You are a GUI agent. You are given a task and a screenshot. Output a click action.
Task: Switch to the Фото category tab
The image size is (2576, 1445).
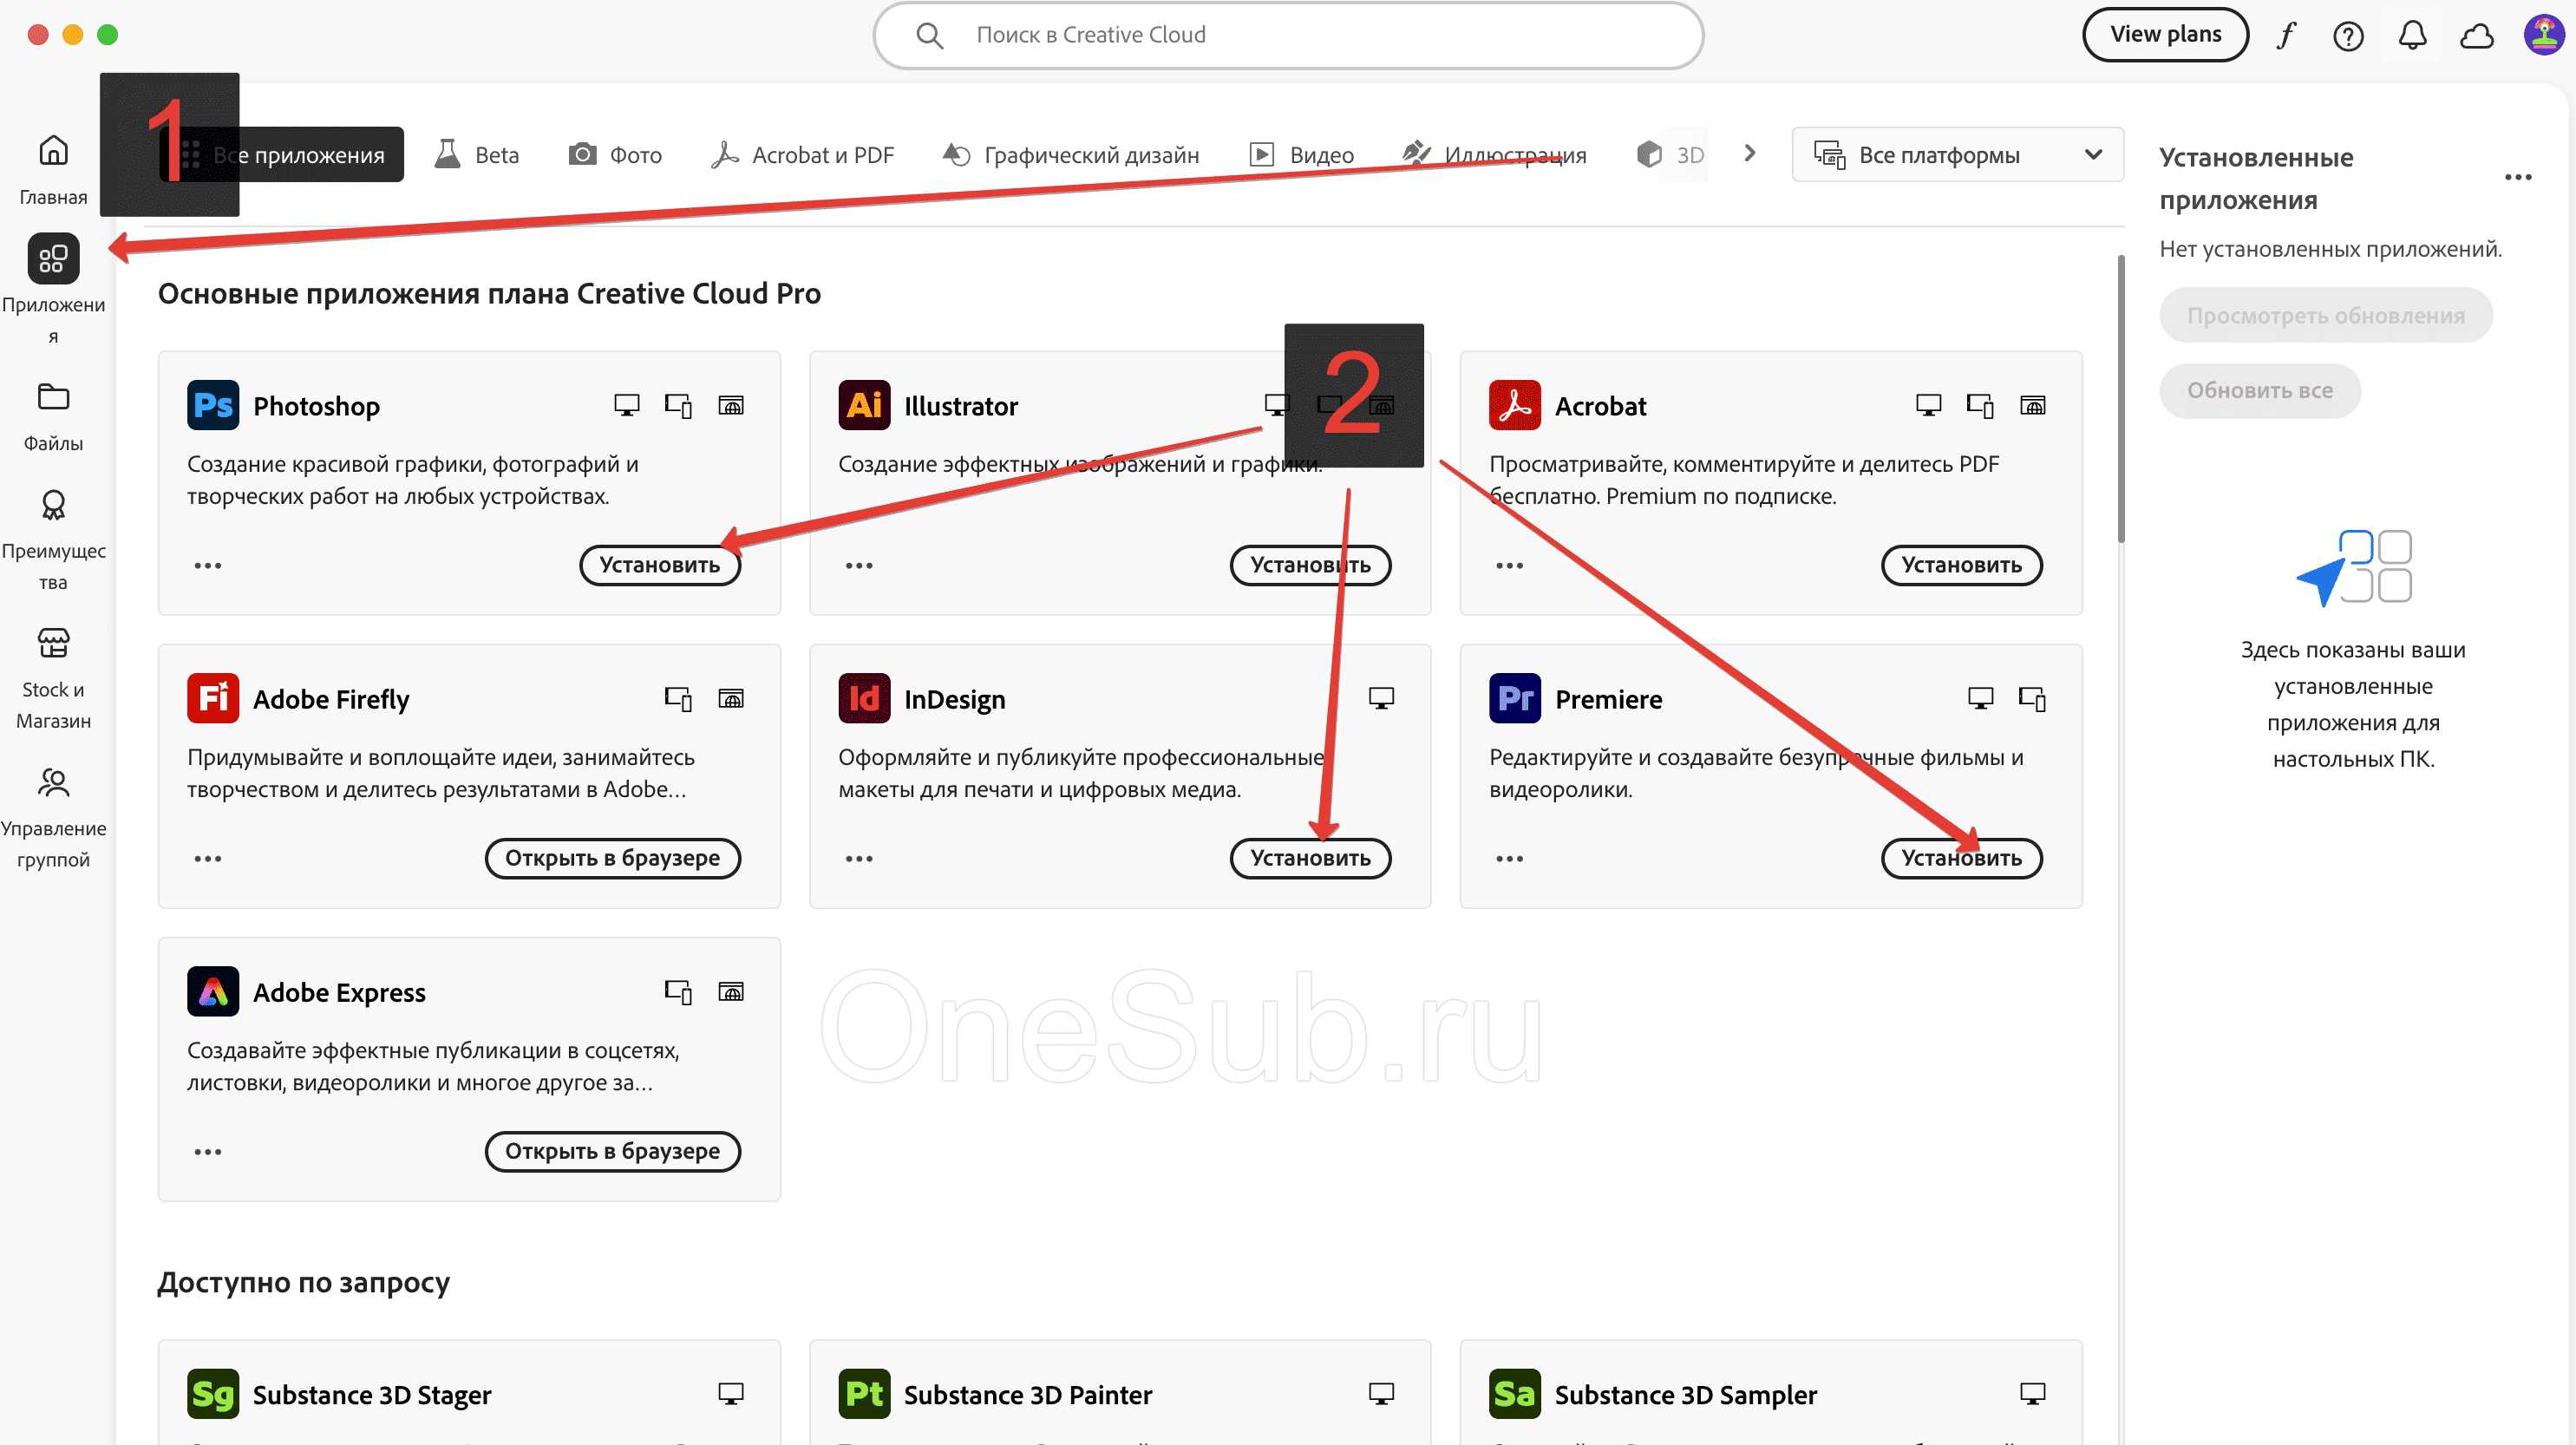[614, 154]
